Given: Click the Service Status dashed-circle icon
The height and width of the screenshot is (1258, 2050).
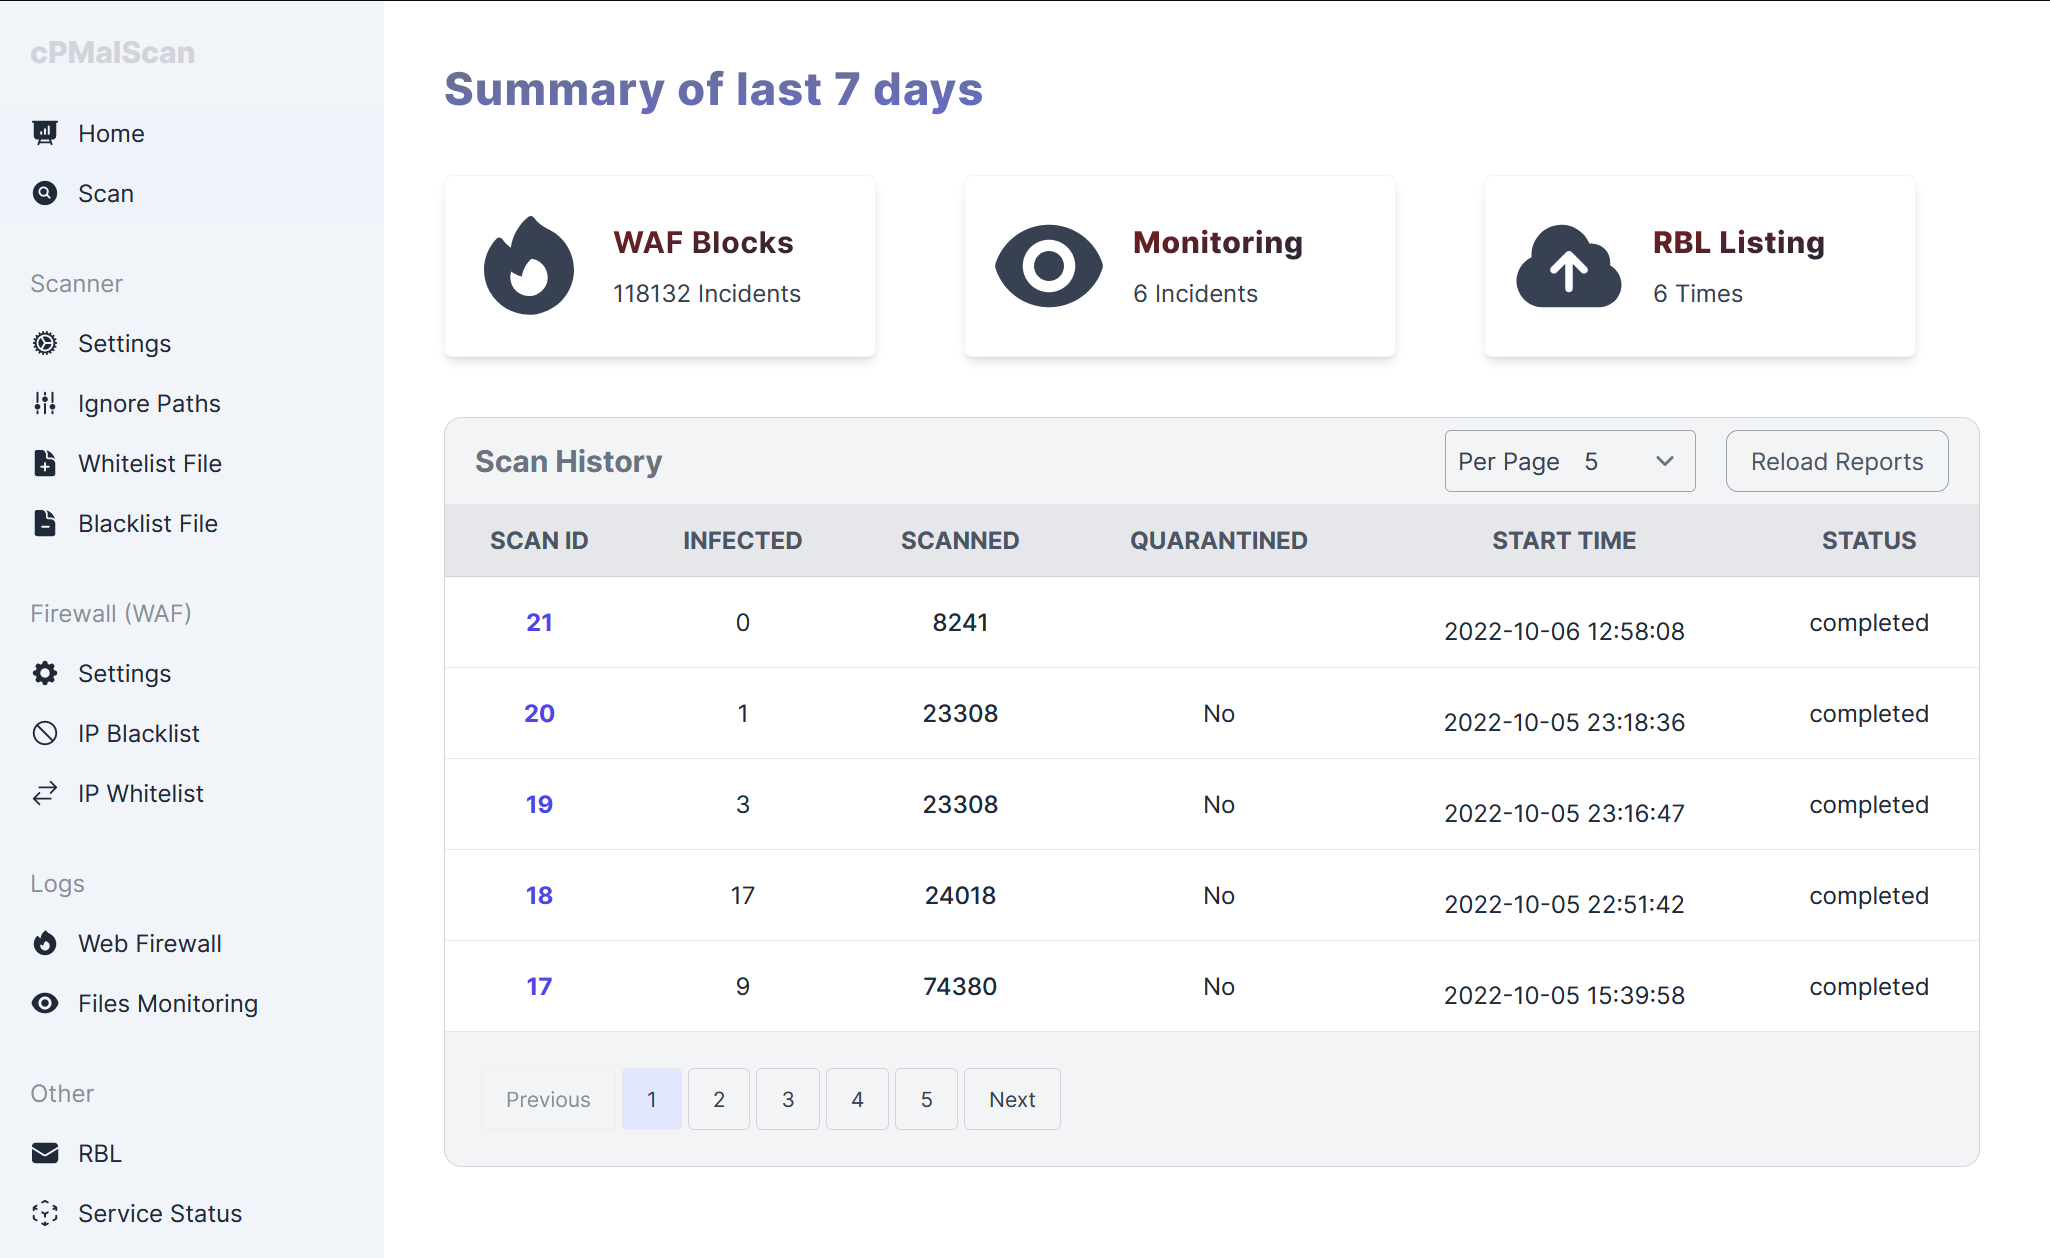Looking at the screenshot, I should tap(45, 1213).
